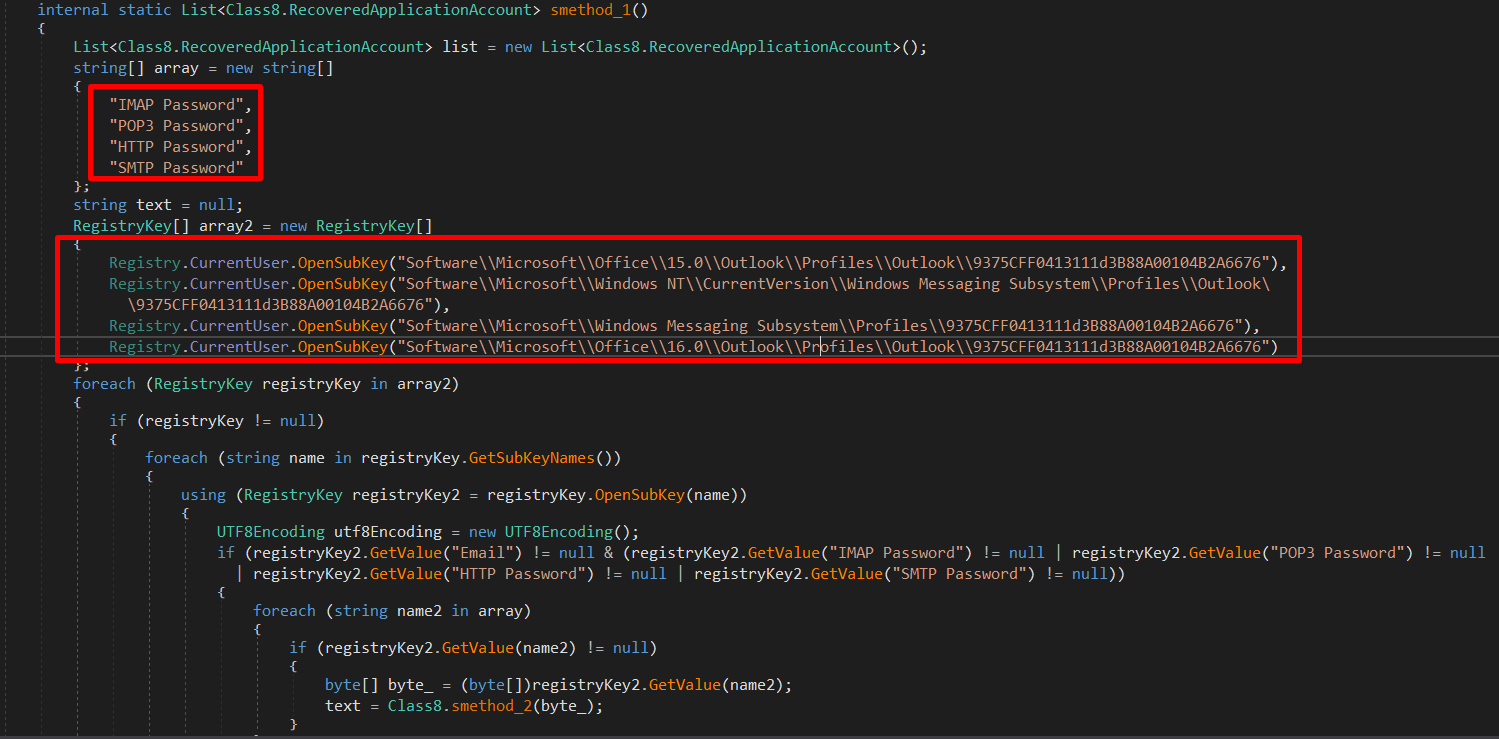Click OpenSubKey in the 'OpenSubKey(name)' call
Viewport: 1499px width, 739px height.
pyautogui.click(x=640, y=495)
